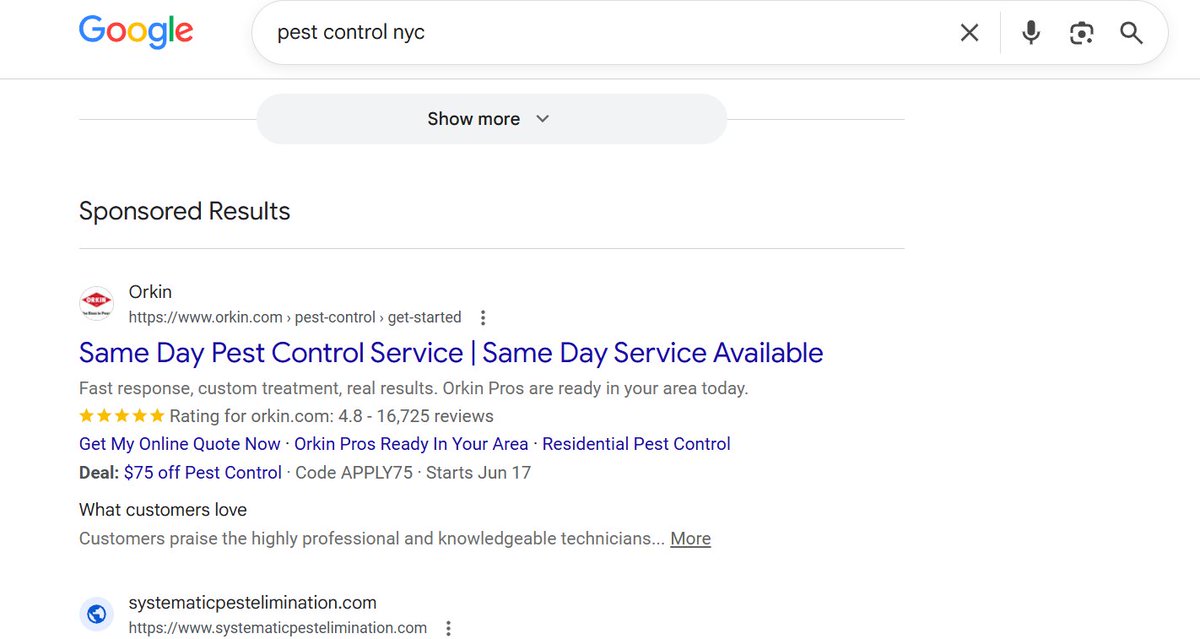Image resolution: width=1200 pixels, height=639 pixels.
Task: Expand customer review summary with More
Action: click(690, 538)
